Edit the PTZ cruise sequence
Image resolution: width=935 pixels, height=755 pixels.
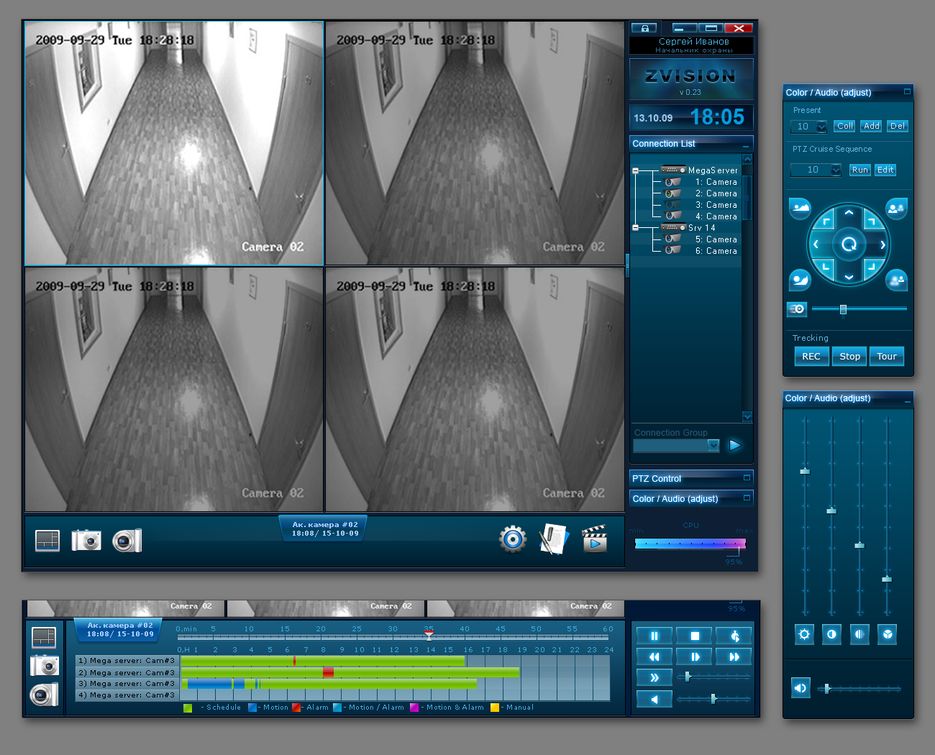[886, 170]
